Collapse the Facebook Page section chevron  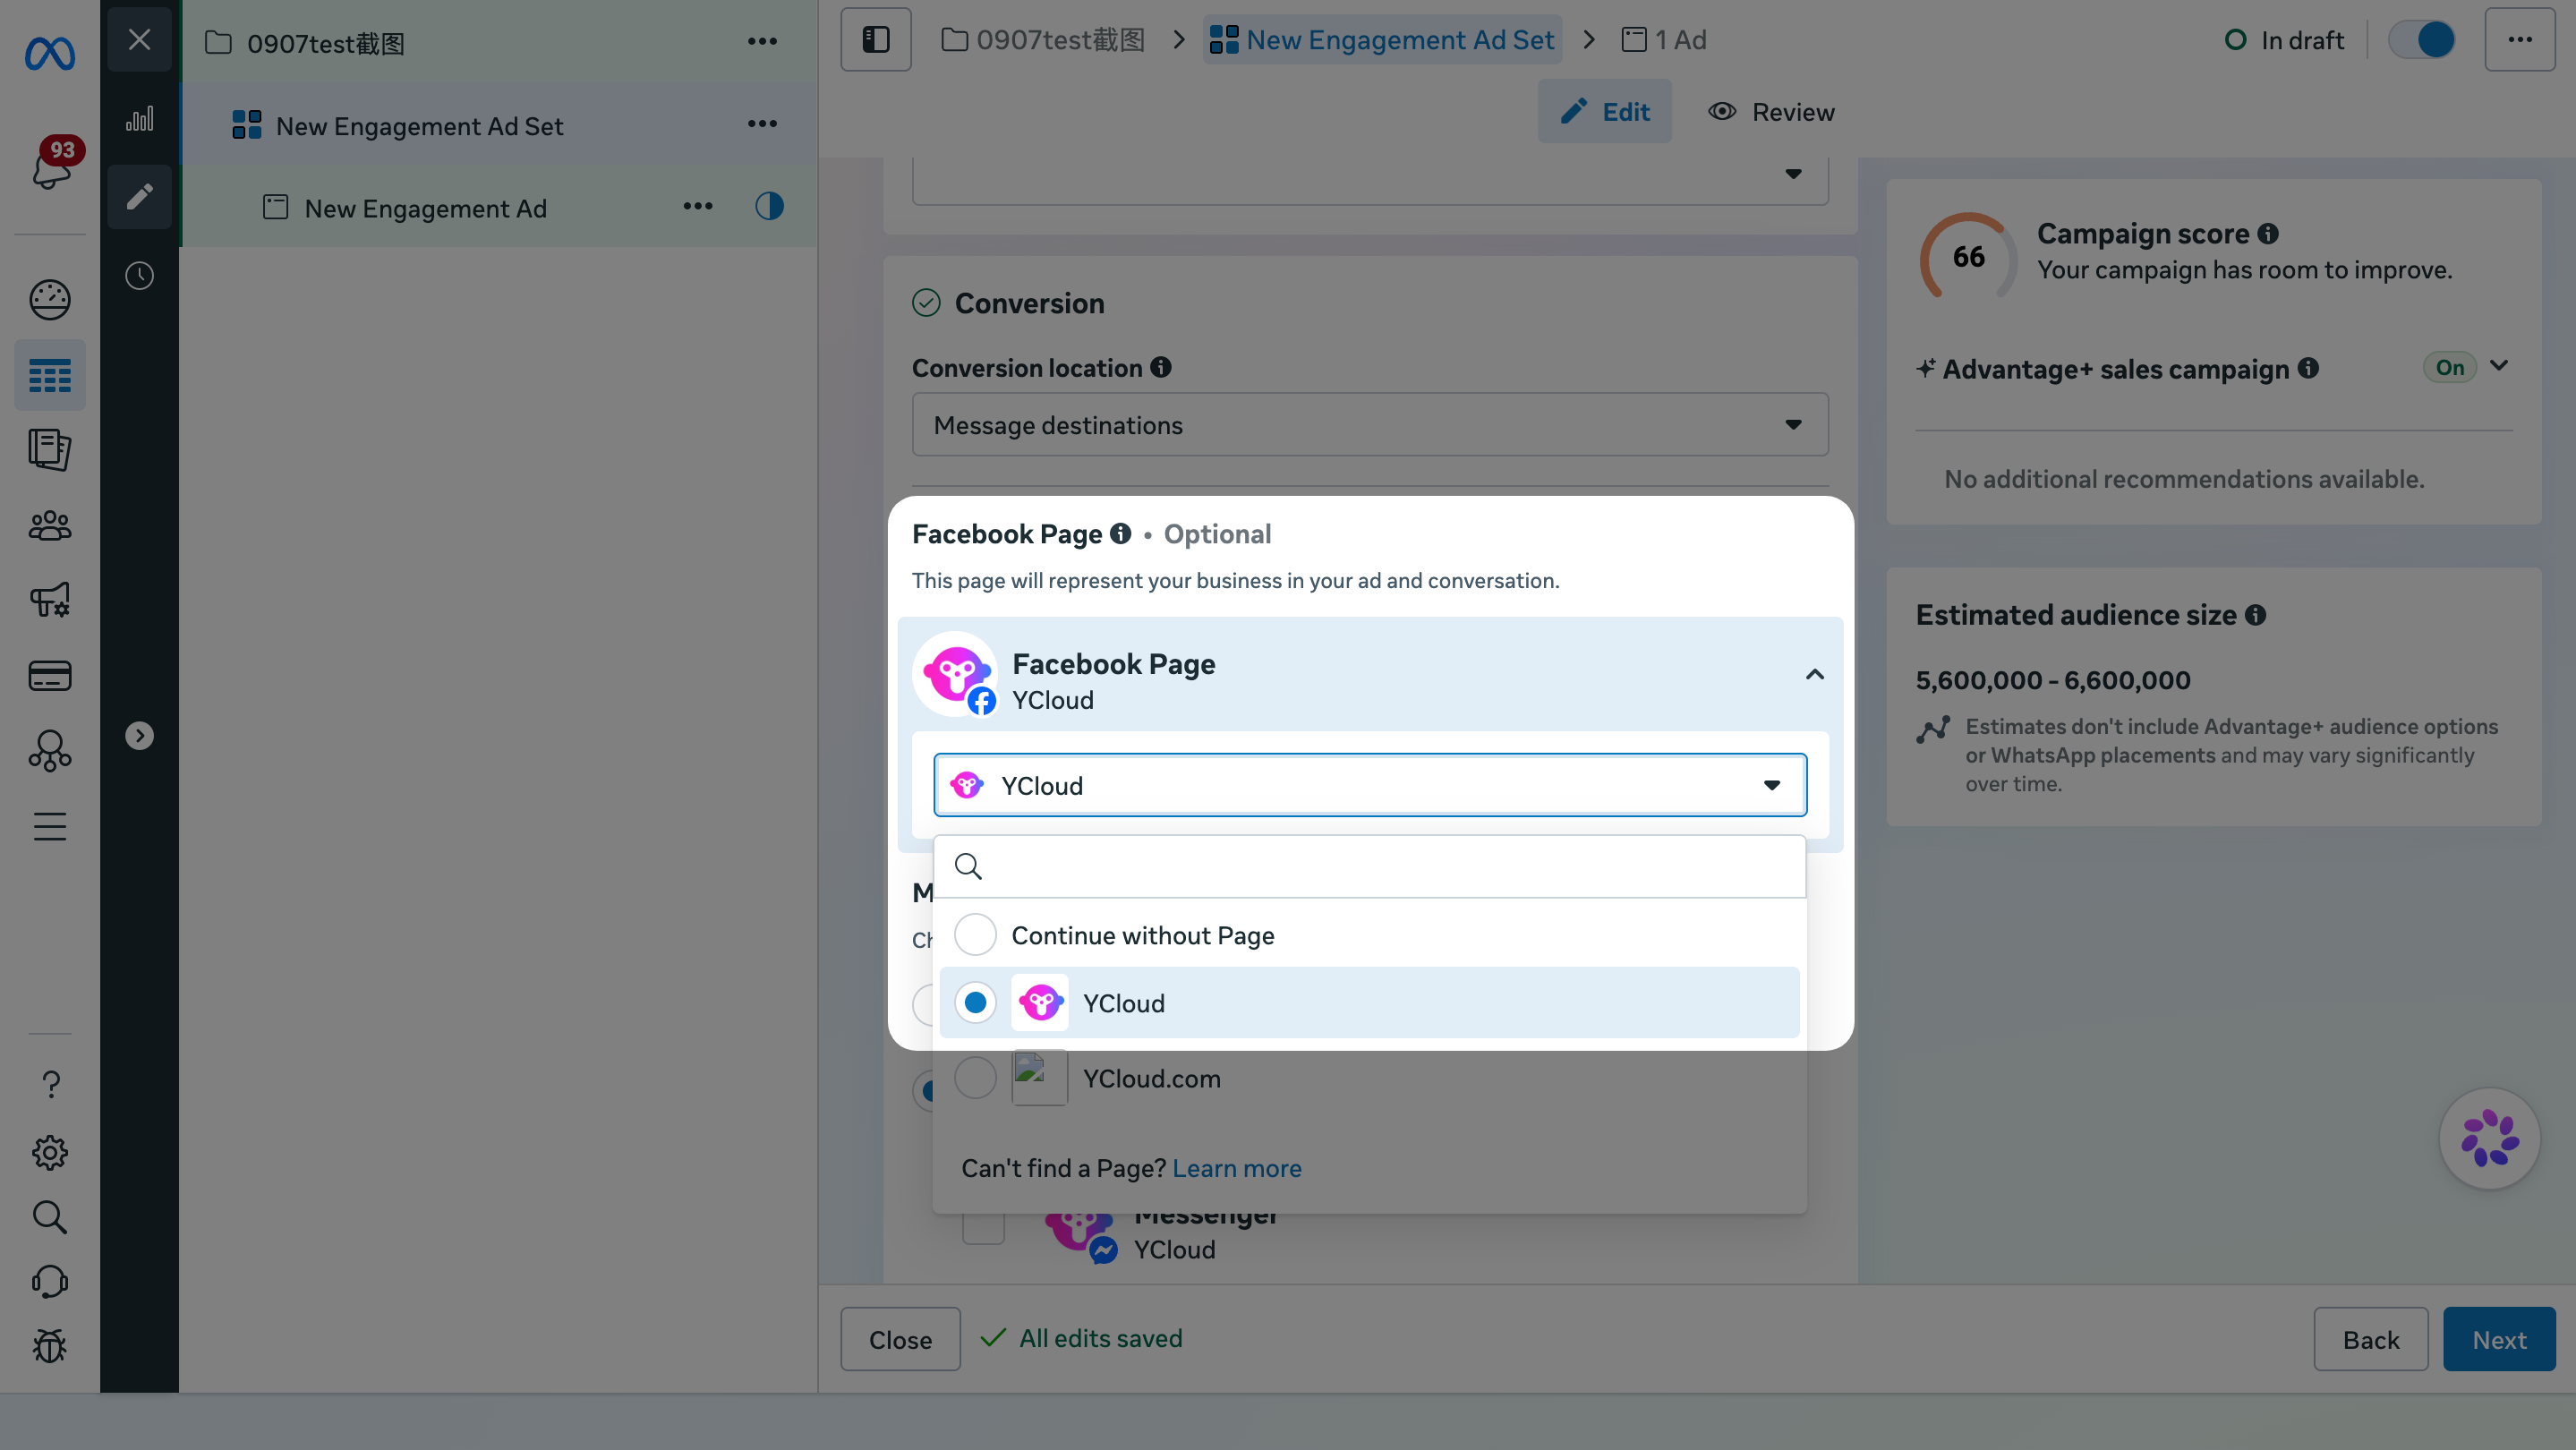coord(1814,675)
